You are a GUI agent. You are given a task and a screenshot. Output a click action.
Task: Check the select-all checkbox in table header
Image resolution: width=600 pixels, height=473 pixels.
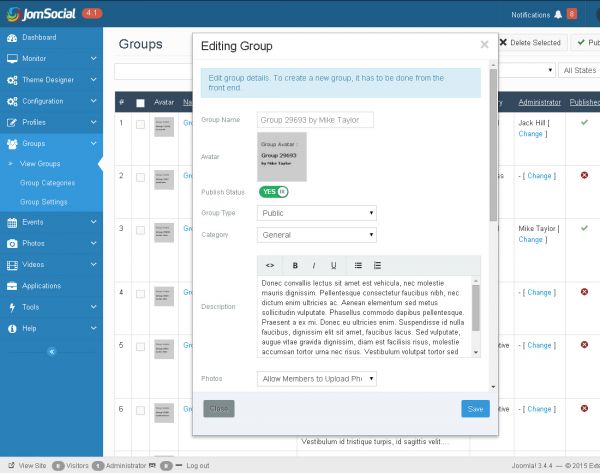(x=140, y=103)
